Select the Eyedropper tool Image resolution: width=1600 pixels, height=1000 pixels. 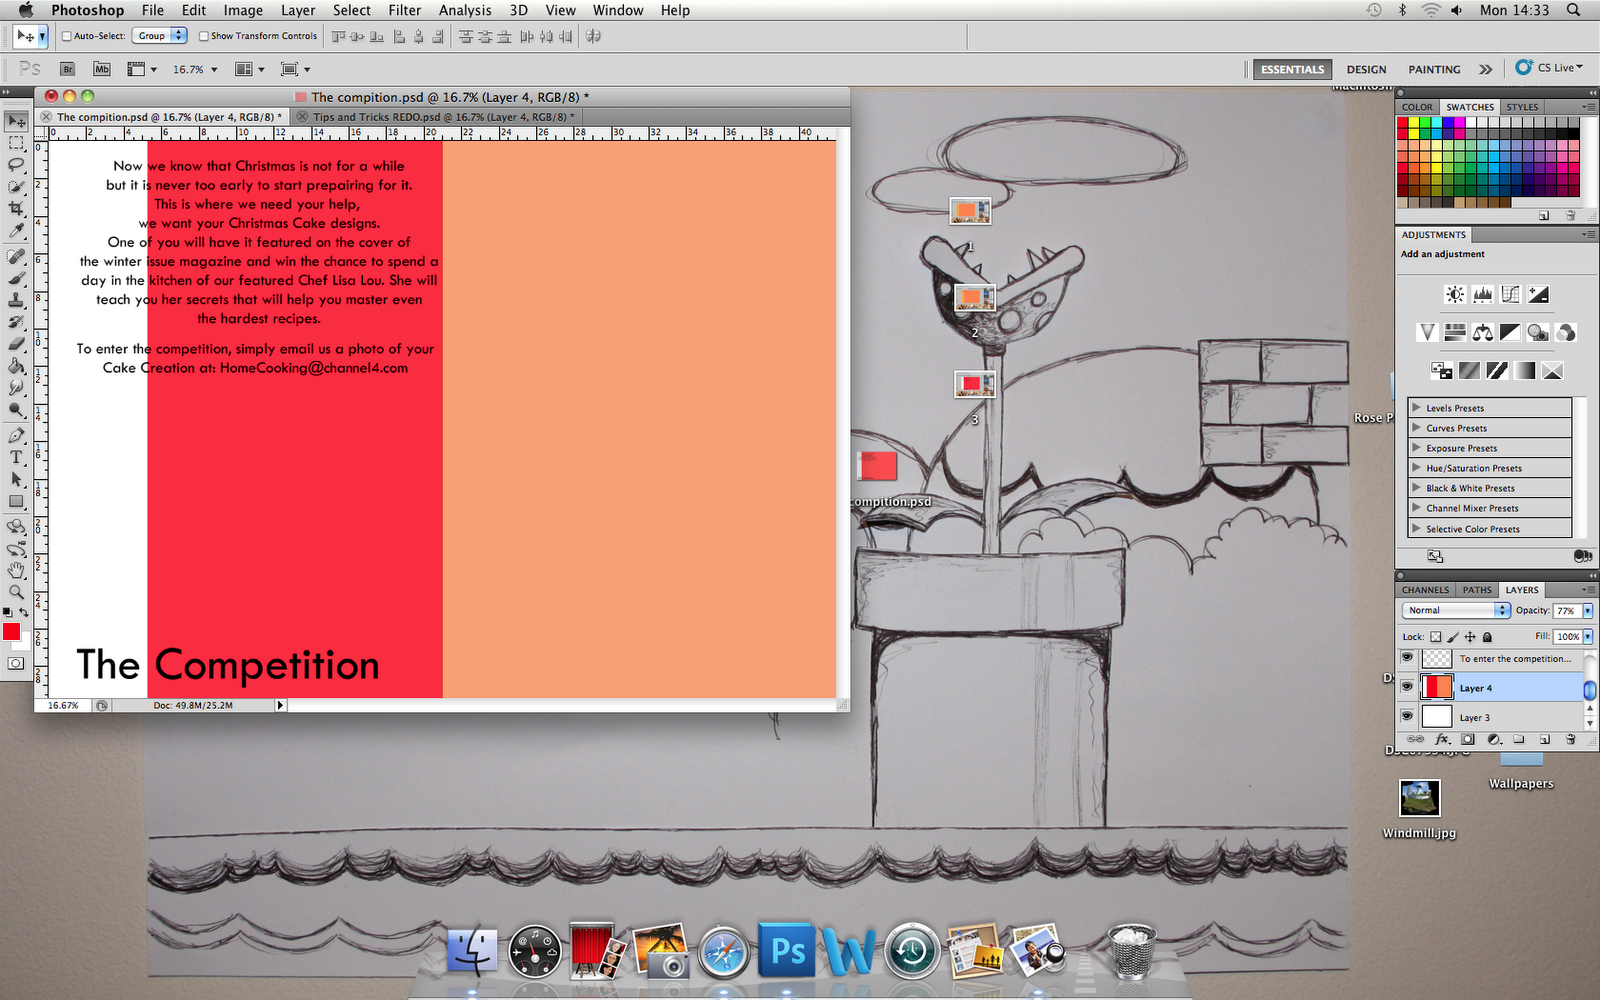pyautogui.click(x=16, y=231)
